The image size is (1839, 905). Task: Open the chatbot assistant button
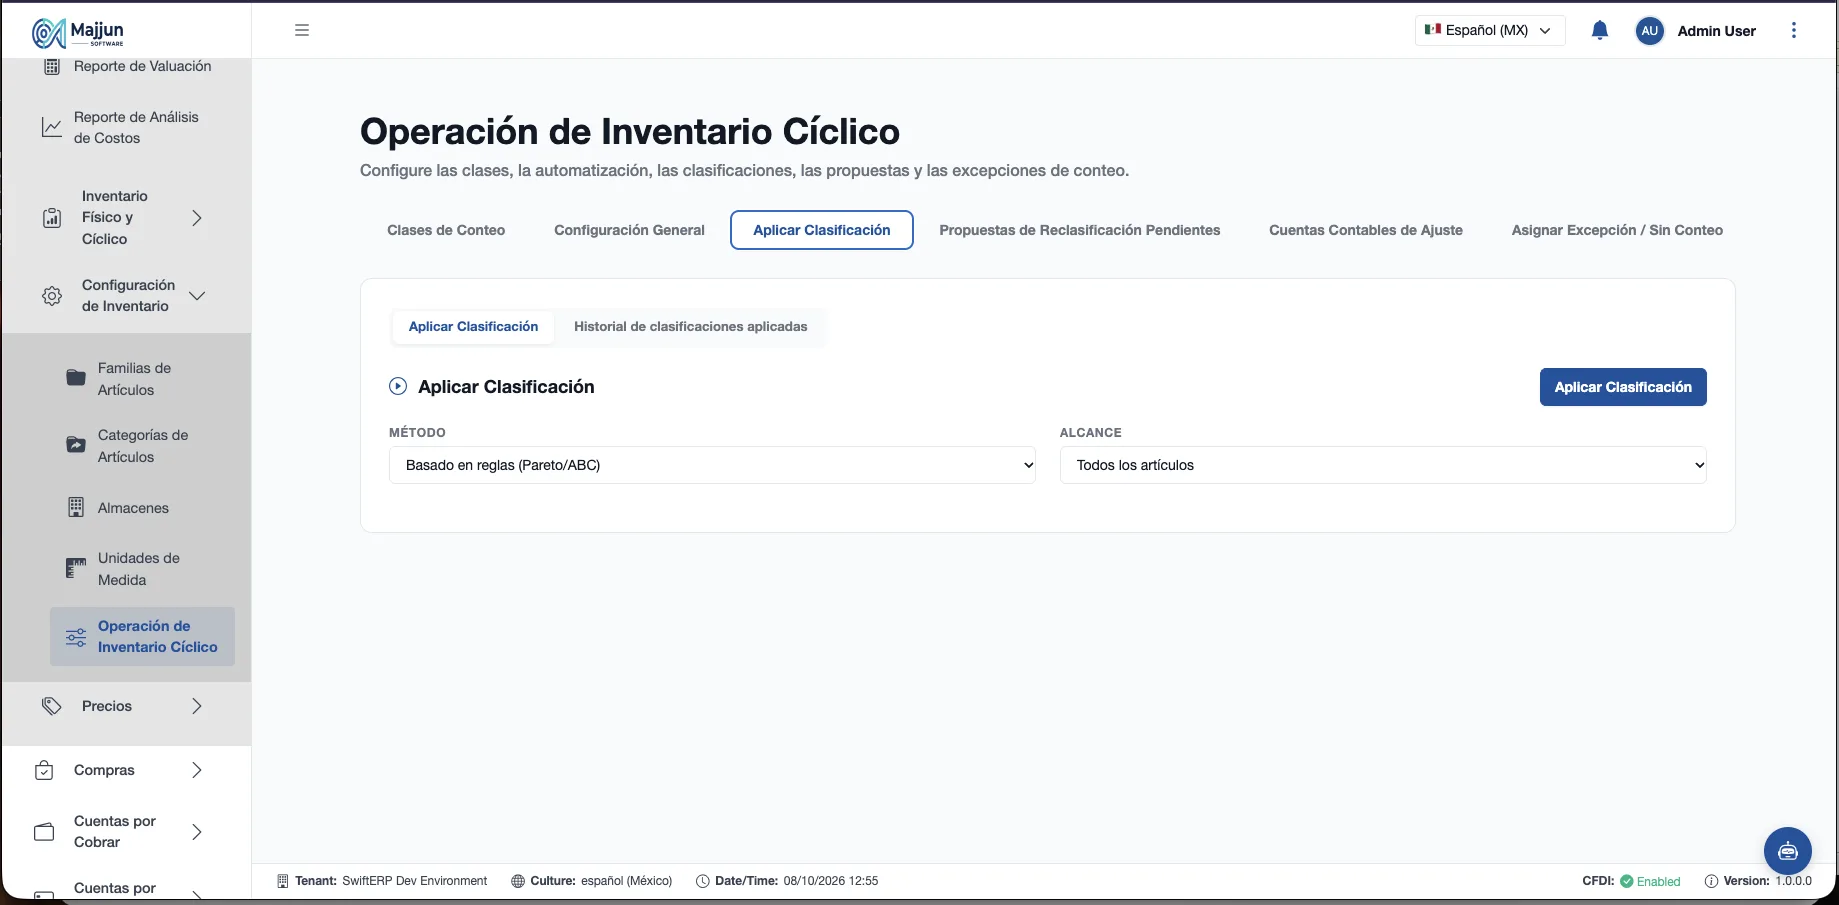pos(1787,851)
